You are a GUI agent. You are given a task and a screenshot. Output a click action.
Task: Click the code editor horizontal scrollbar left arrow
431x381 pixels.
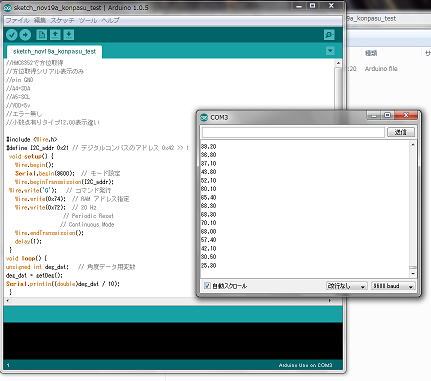click(8, 300)
